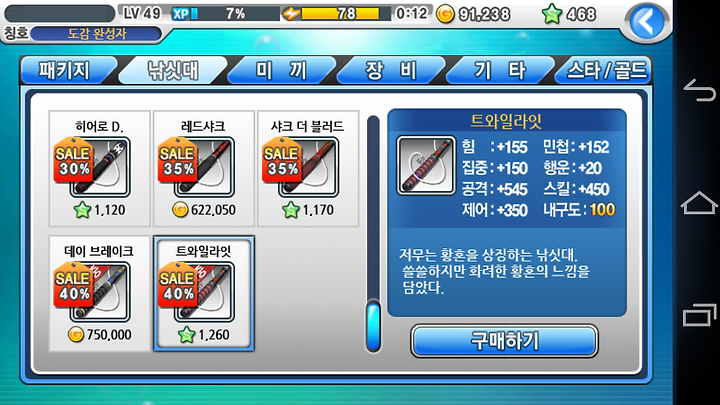Click the item list scrollbar handle
Viewport: 720px width, 405px height.
tap(374, 326)
